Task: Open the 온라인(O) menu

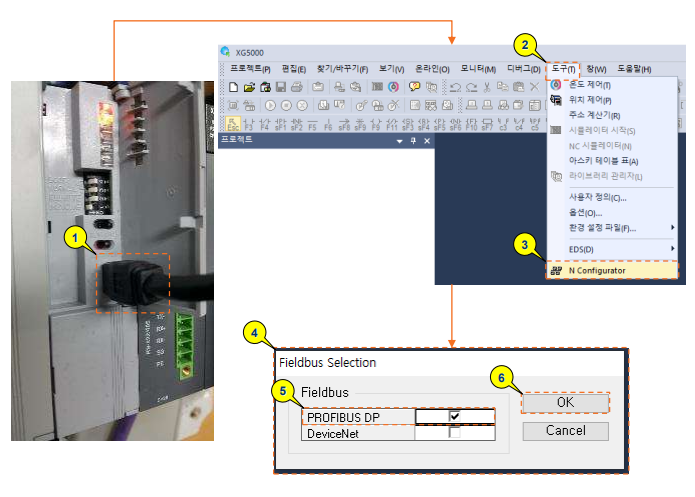Action: (x=432, y=69)
